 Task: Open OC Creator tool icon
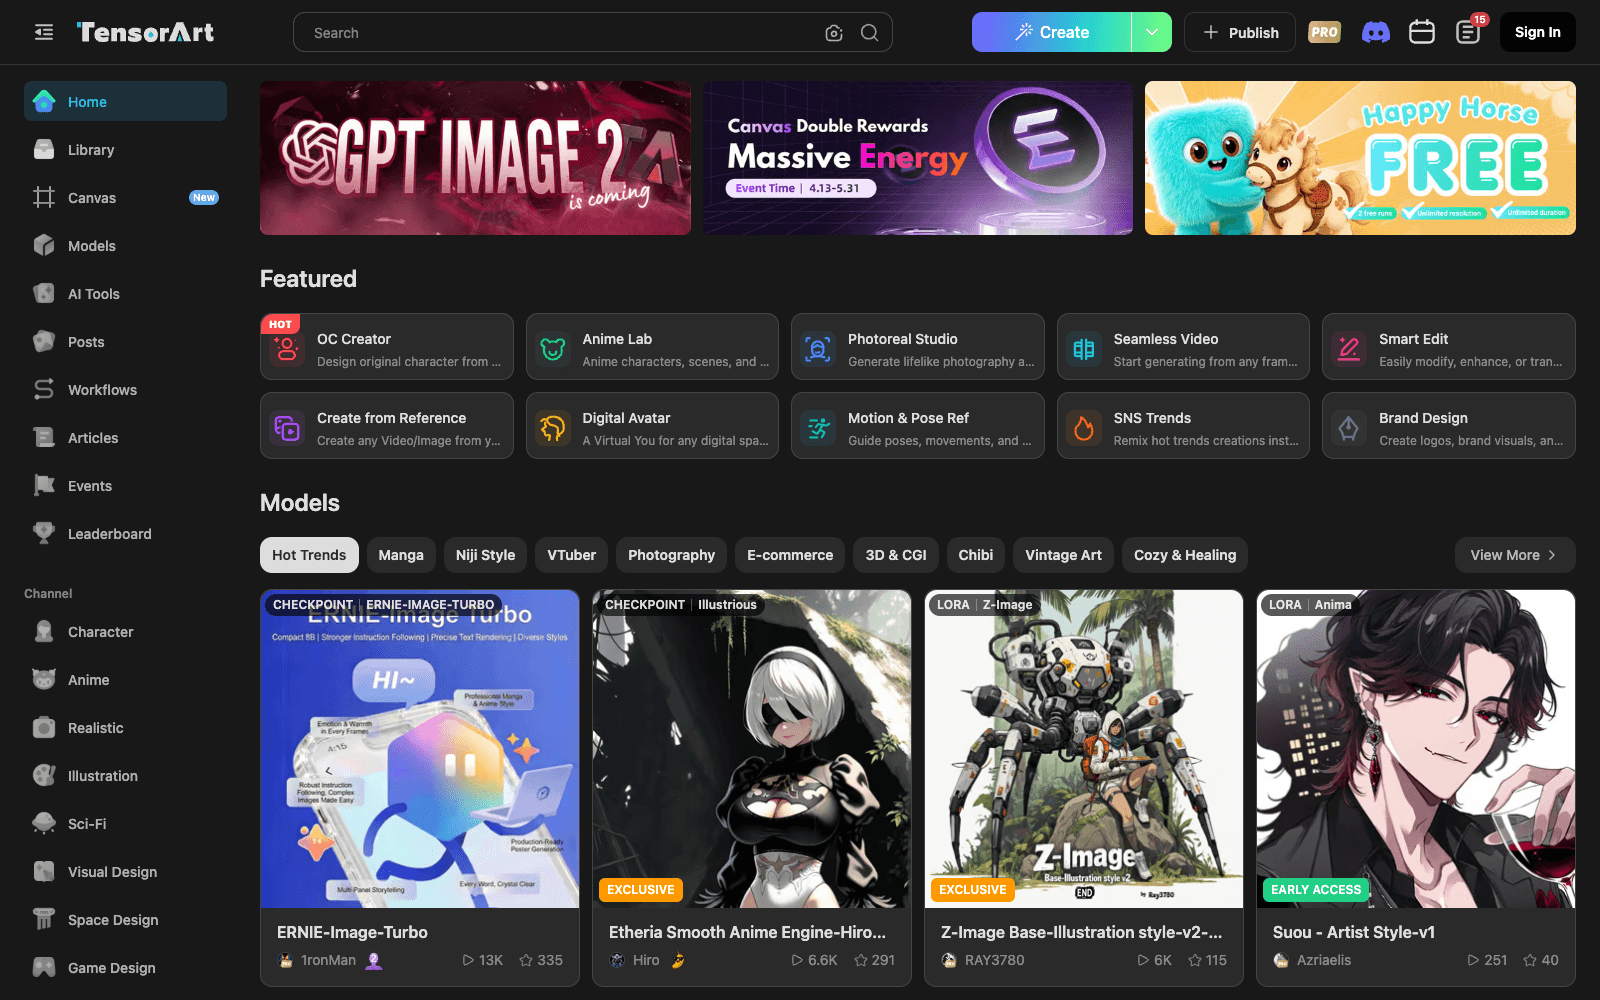287,349
